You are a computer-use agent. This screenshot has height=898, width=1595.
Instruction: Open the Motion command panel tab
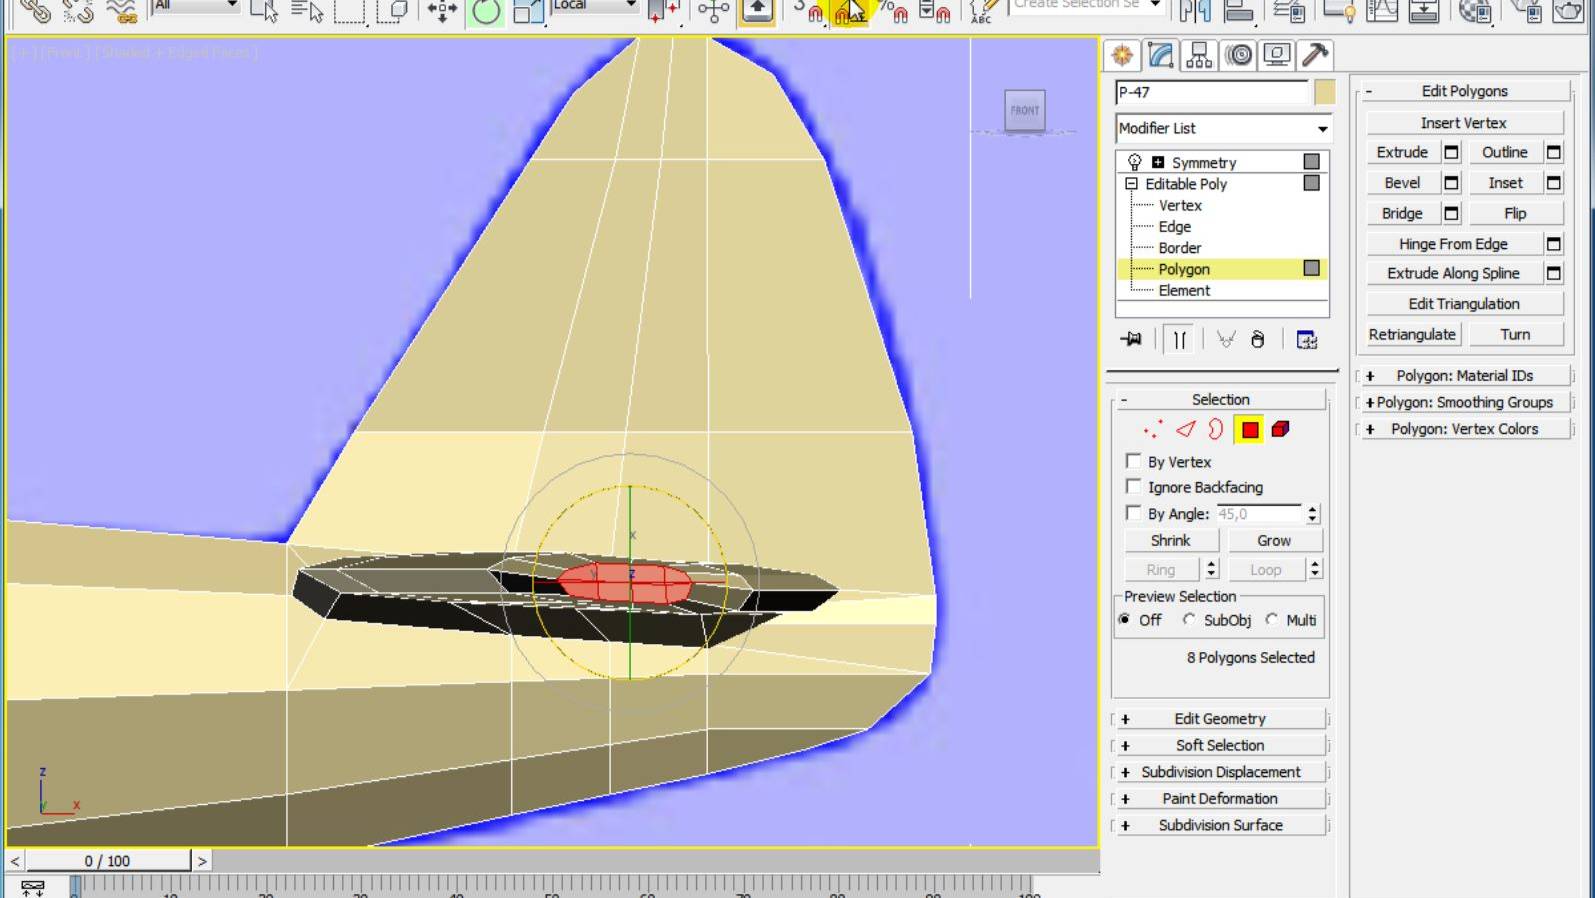click(1239, 55)
